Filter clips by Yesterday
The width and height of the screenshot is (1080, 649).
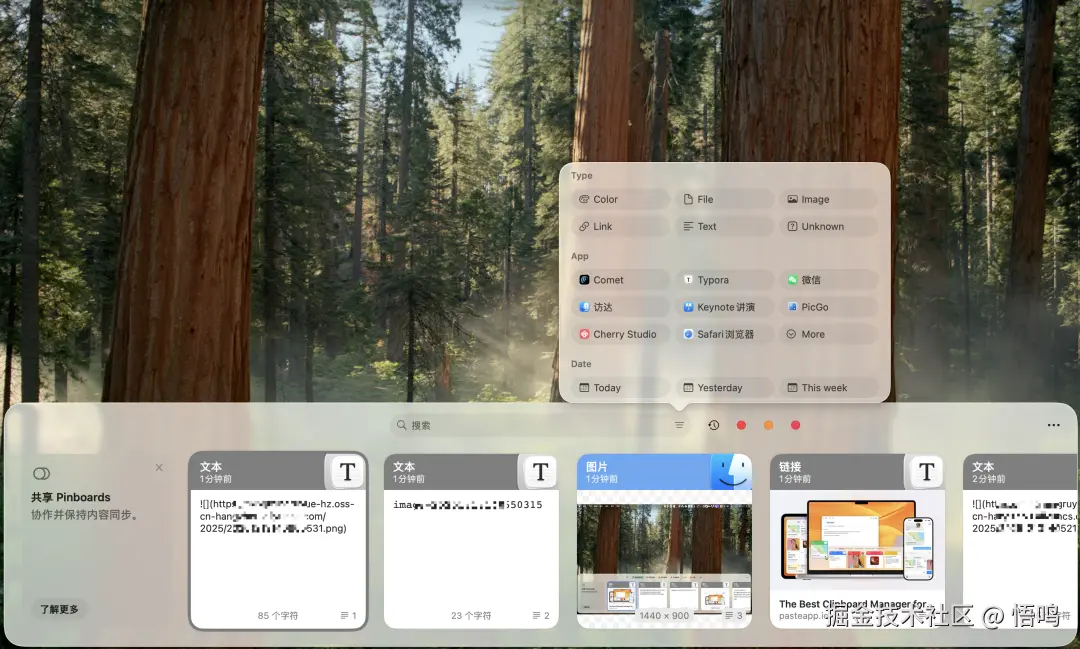pos(725,388)
